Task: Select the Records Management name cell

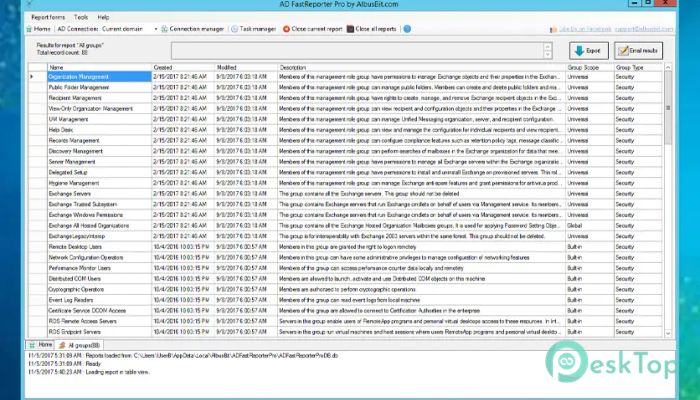Action: pyautogui.click(x=99, y=141)
